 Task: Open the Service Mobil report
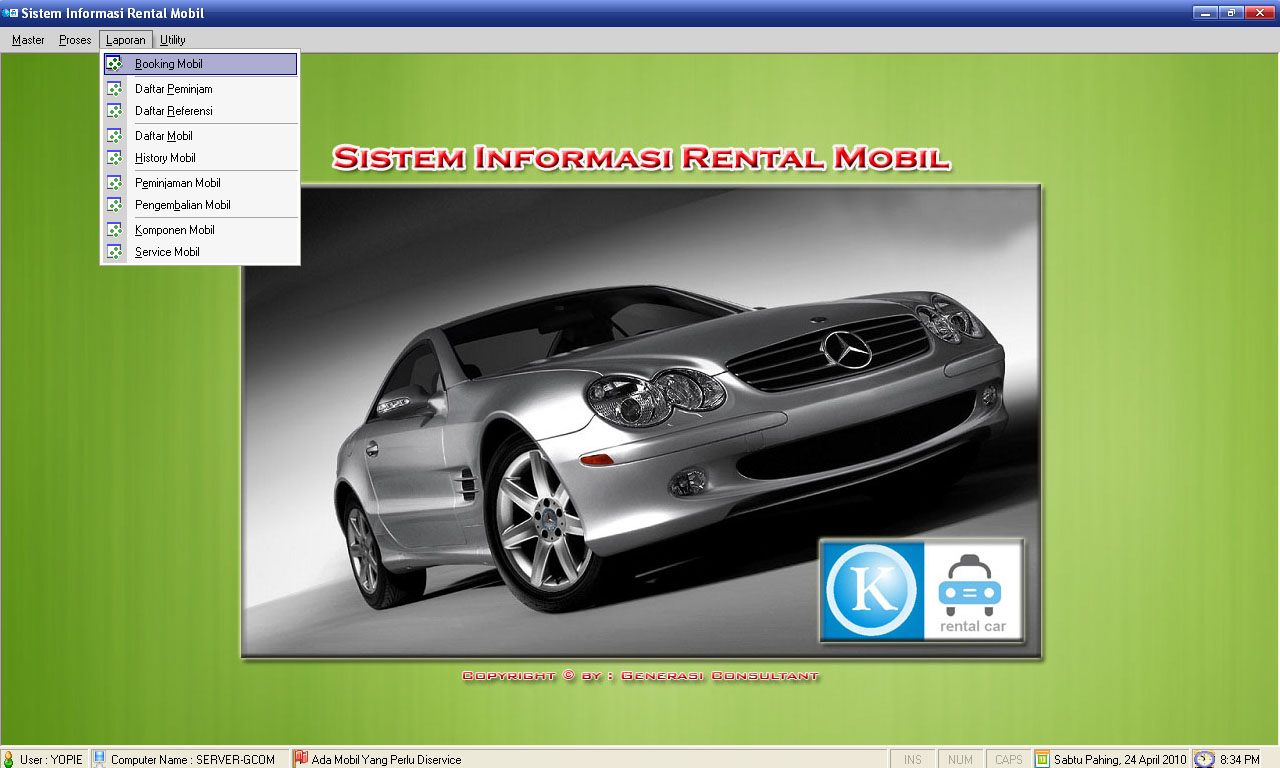(167, 252)
